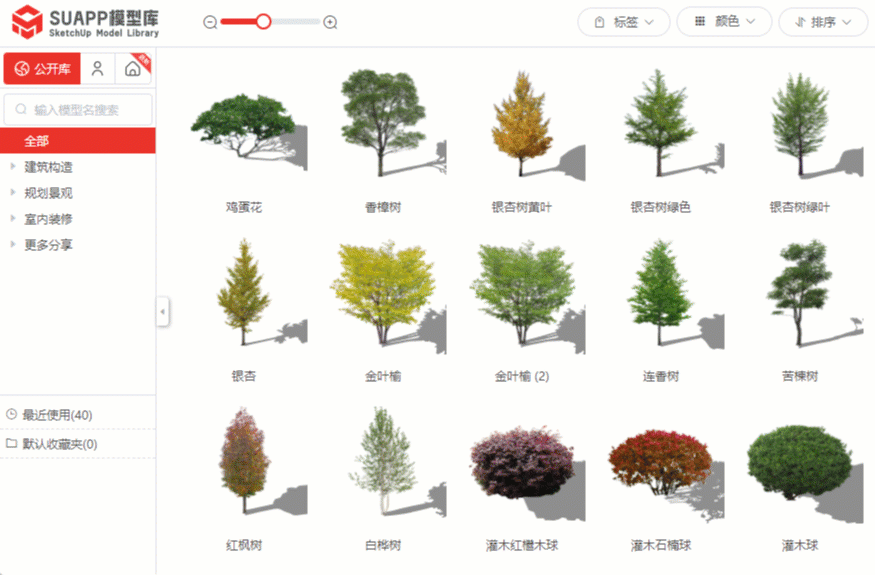The height and width of the screenshot is (575, 875).
Task: Collapse the sidebar with the arrow handle
Action: pyautogui.click(x=162, y=312)
